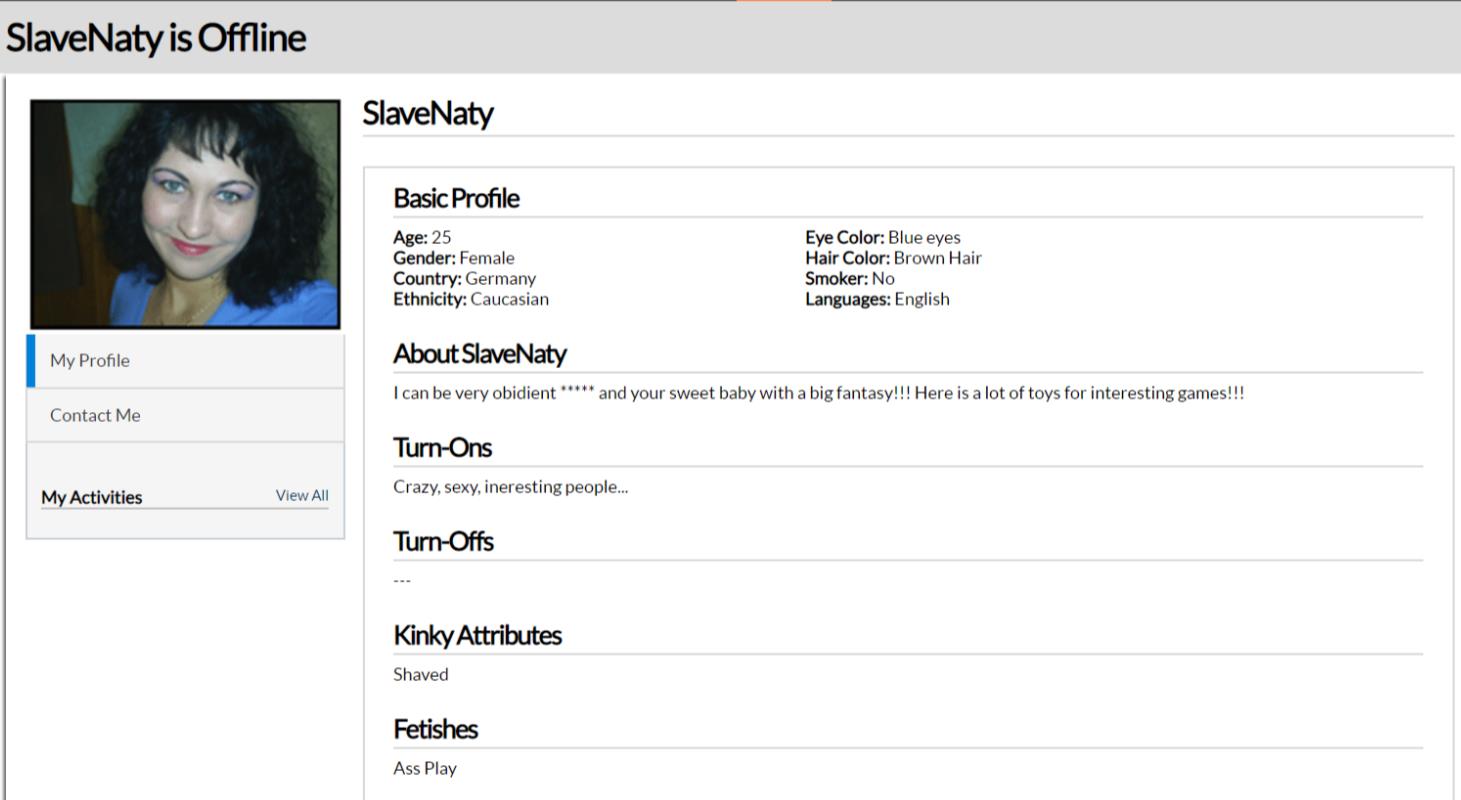Viewport: 1461px width, 800px height.
Task: Click the username heading above Basic Profile
Action: point(428,114)
